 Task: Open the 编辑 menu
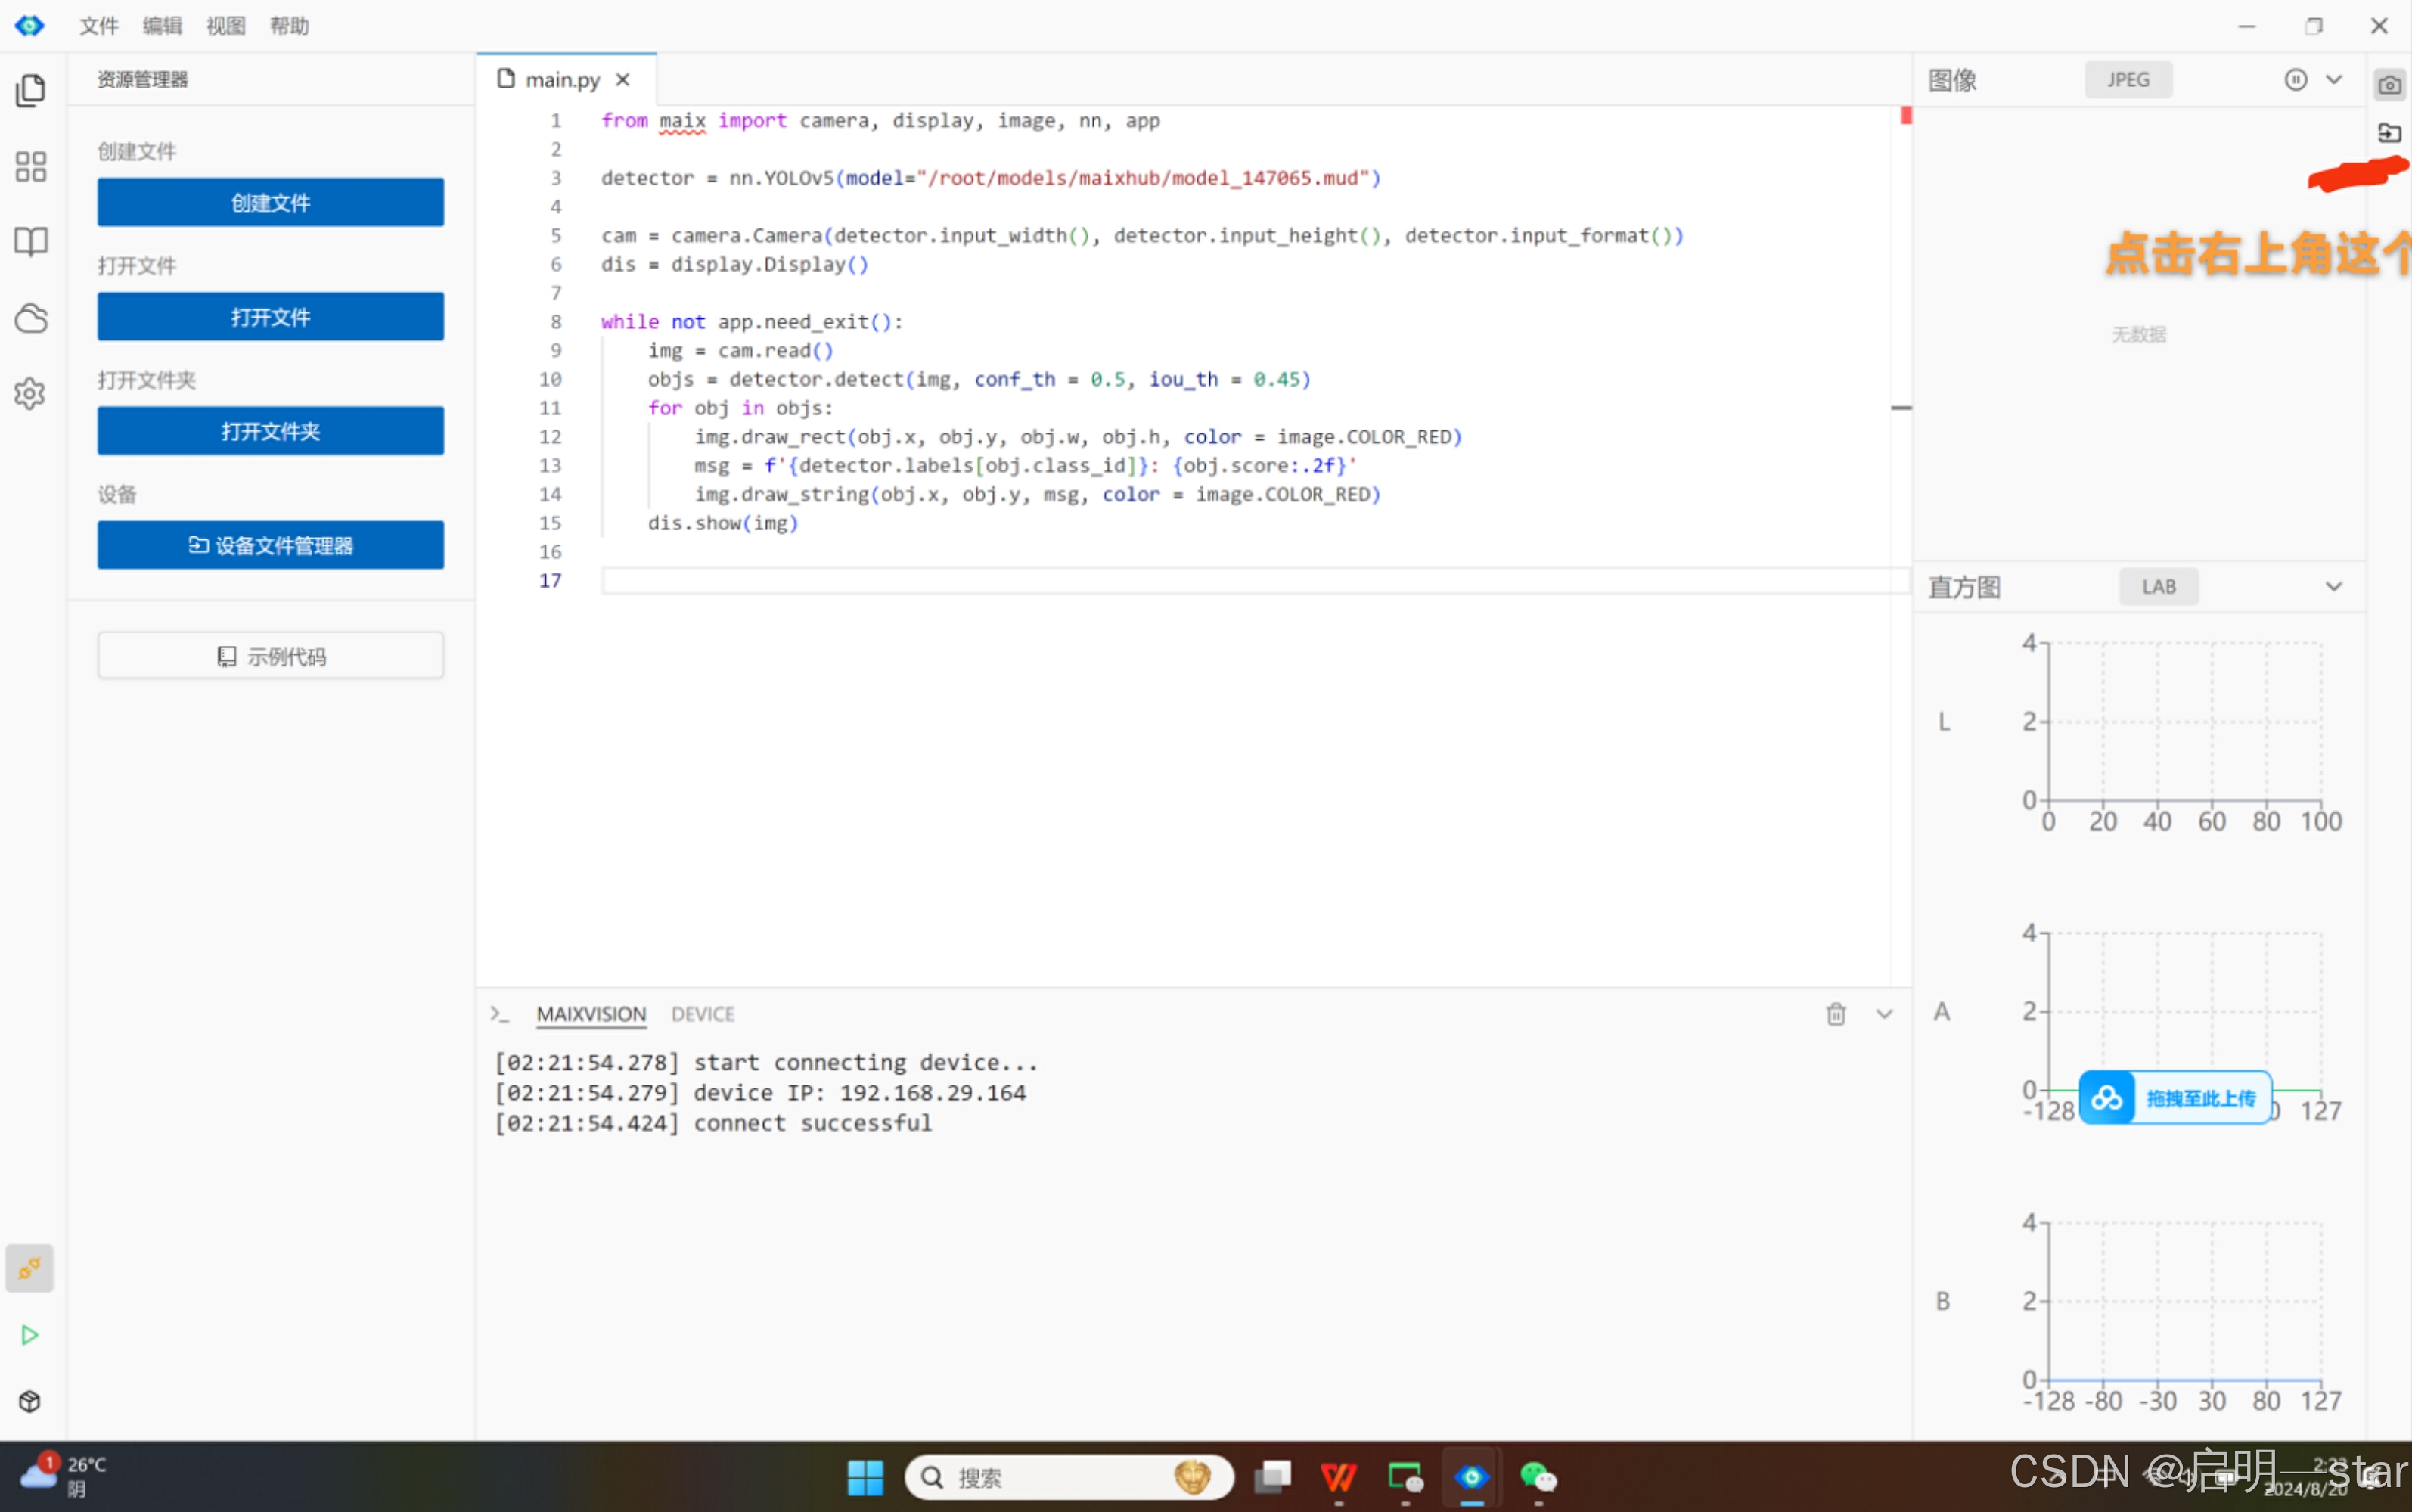[x=162, y=26]
